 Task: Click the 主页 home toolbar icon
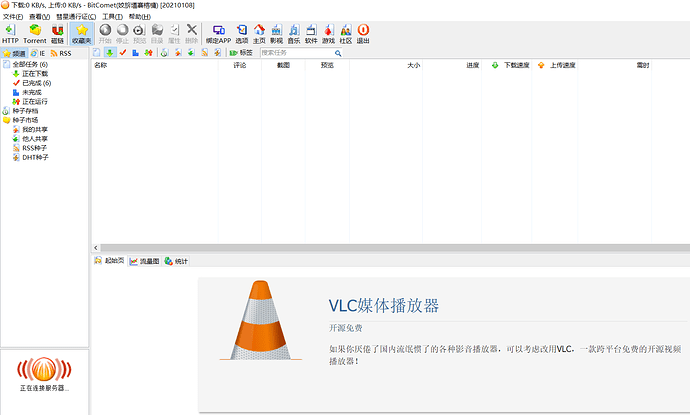coord(259,34)
